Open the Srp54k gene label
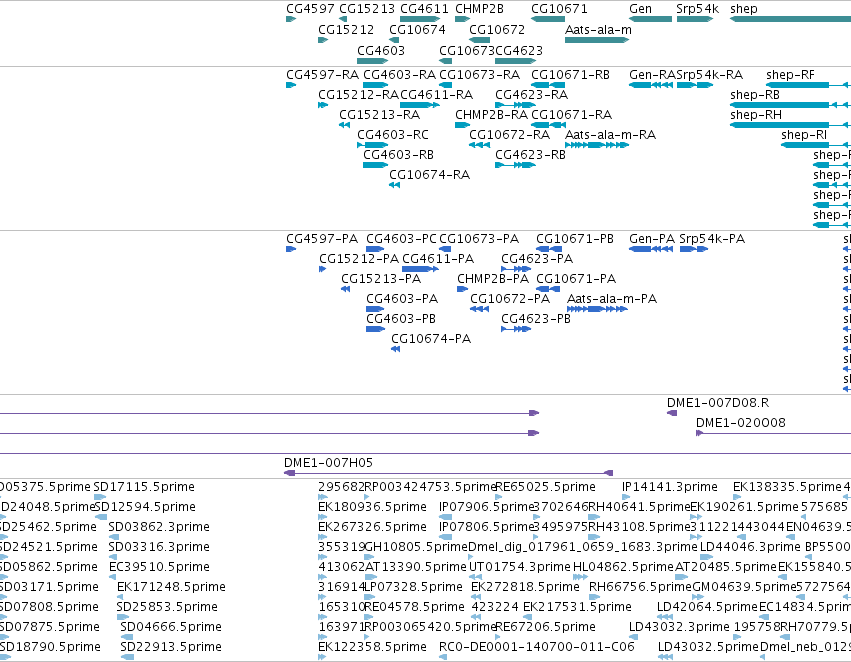Viewport: 851px width, 662px height. [x=697, y=9]
